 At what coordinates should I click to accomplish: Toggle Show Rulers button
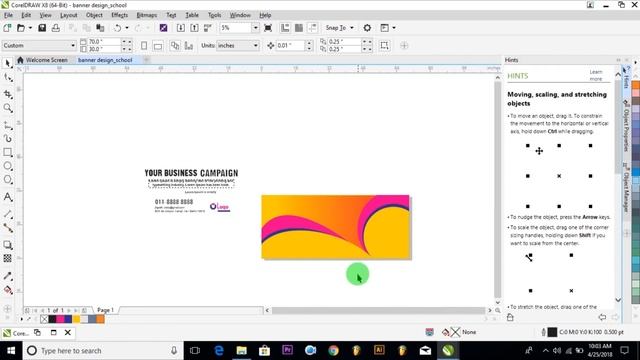pos(285,28)
